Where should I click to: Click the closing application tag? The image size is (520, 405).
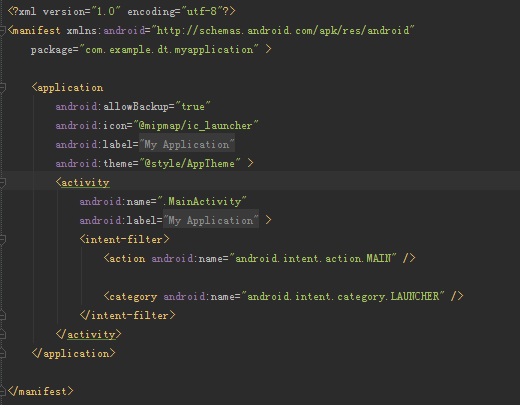click(x=73, y=354)
